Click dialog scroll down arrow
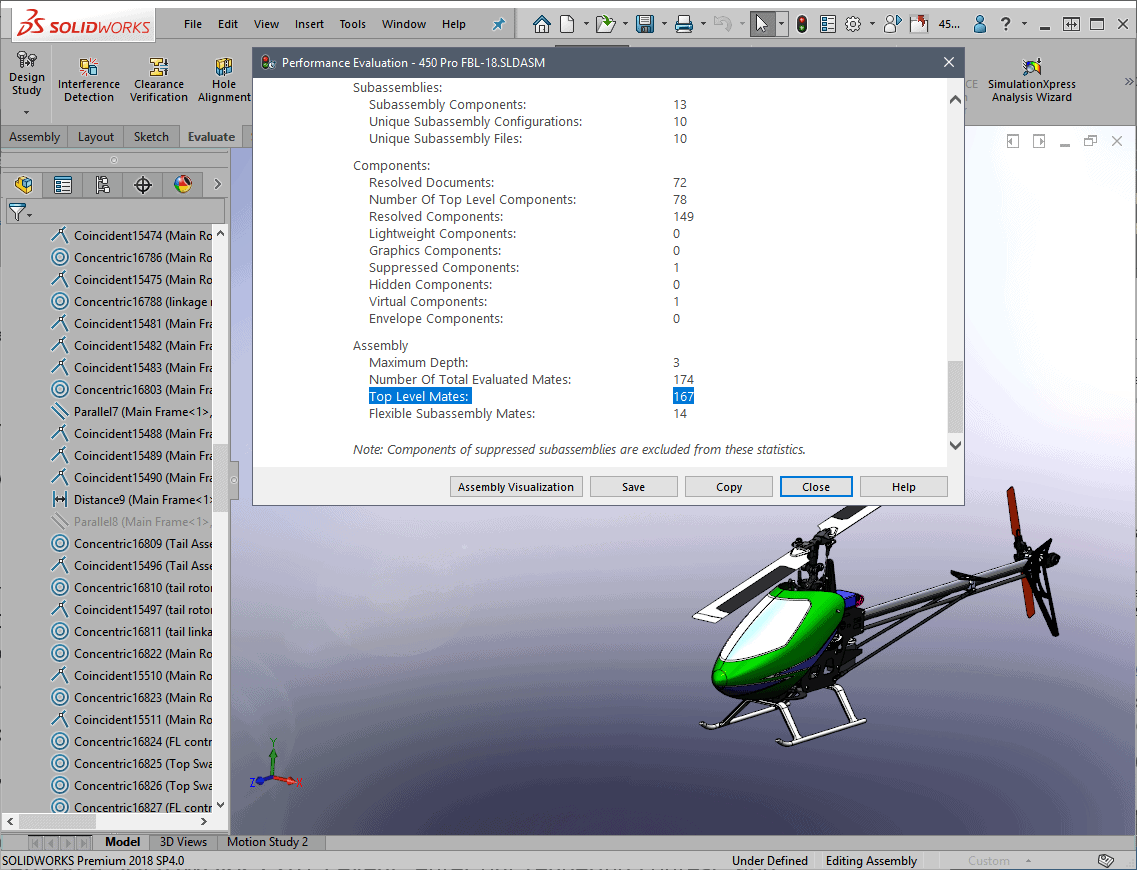Viewport: 1137px width, 870px height. [x=955, y=446]
